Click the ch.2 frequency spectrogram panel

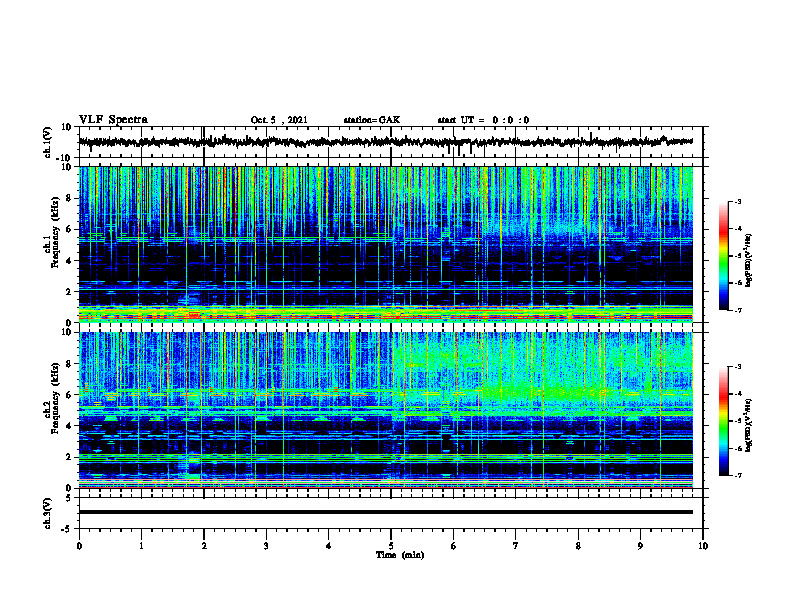(x=391, y=410)
